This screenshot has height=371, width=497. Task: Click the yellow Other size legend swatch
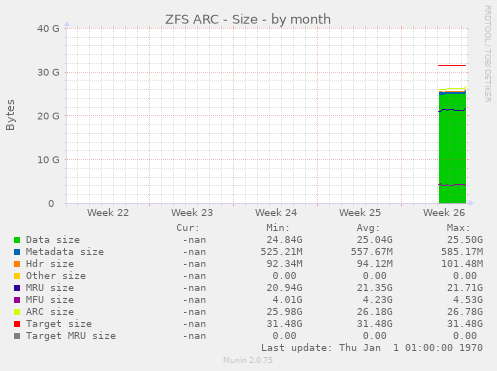tap(17, 276)
